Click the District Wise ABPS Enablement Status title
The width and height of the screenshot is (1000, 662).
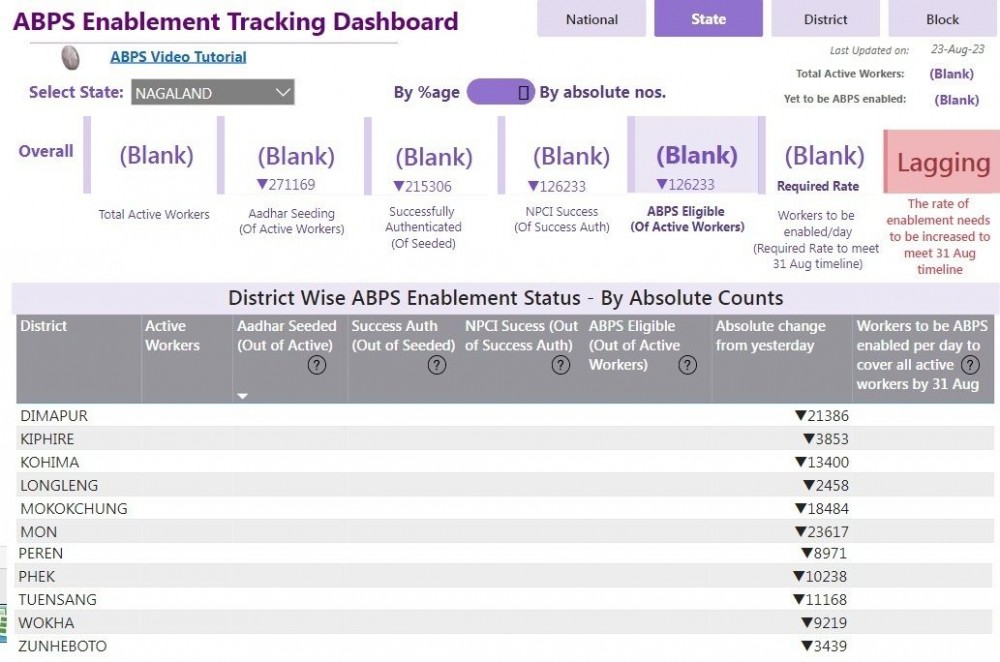(505, 298)
